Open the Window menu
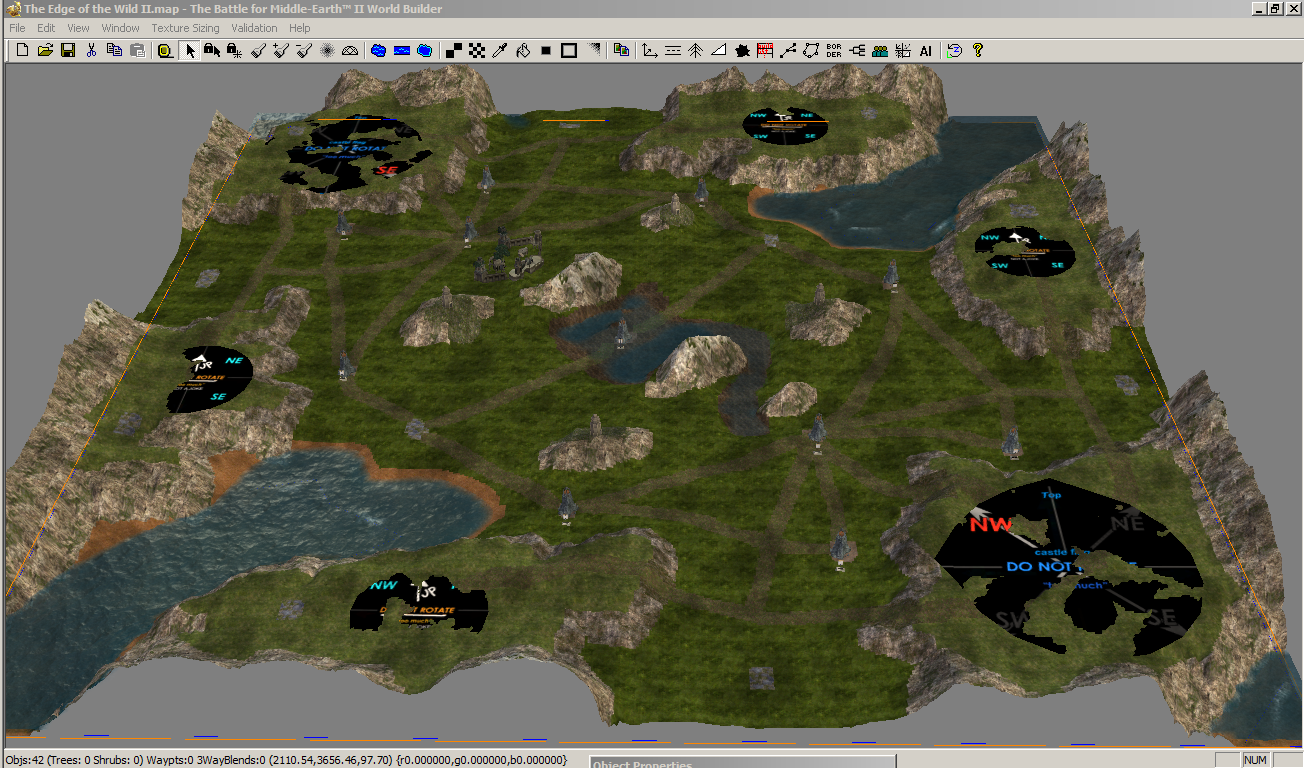 click(121, 28)
